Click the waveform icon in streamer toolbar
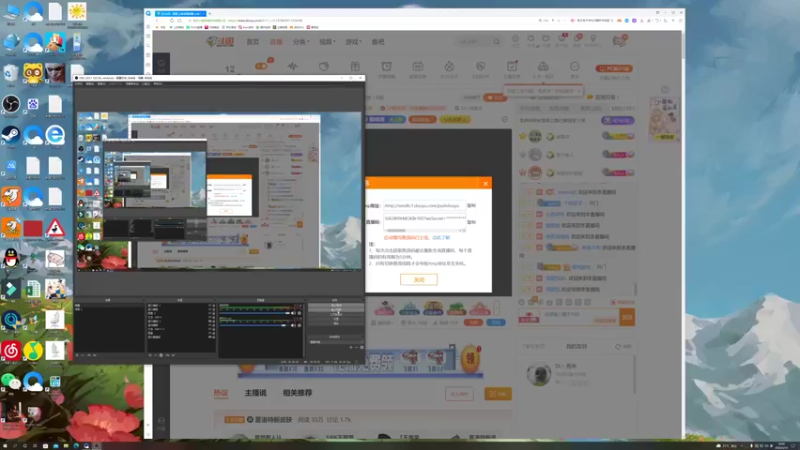The height and width of the screenshot is (450, 800). pos(292,66)
